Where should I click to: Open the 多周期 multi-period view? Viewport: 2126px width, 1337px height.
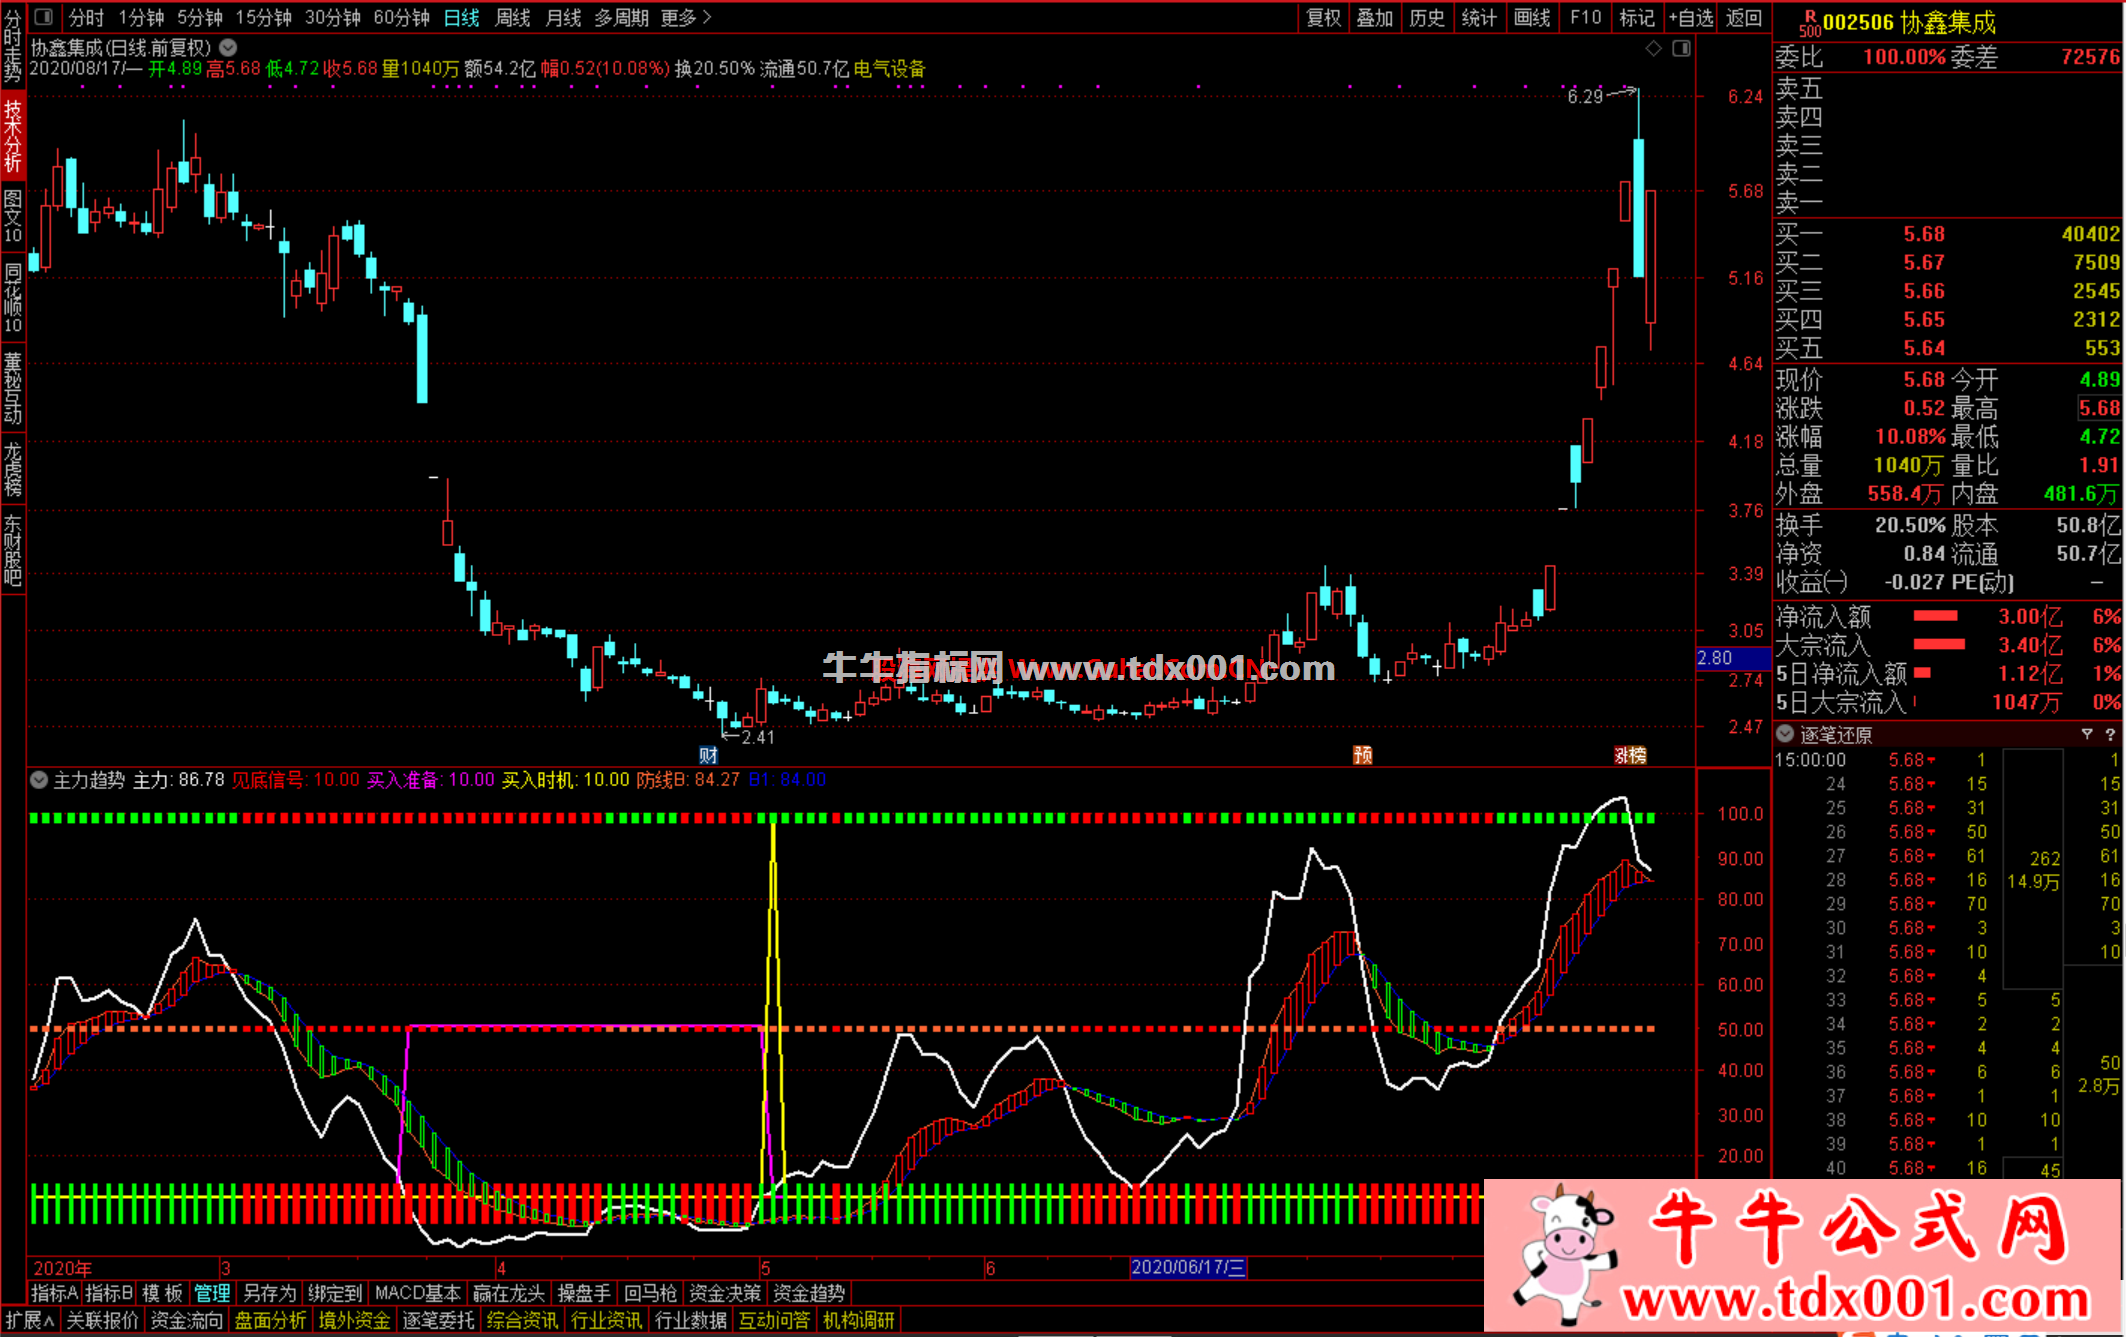tap(621, 18)
